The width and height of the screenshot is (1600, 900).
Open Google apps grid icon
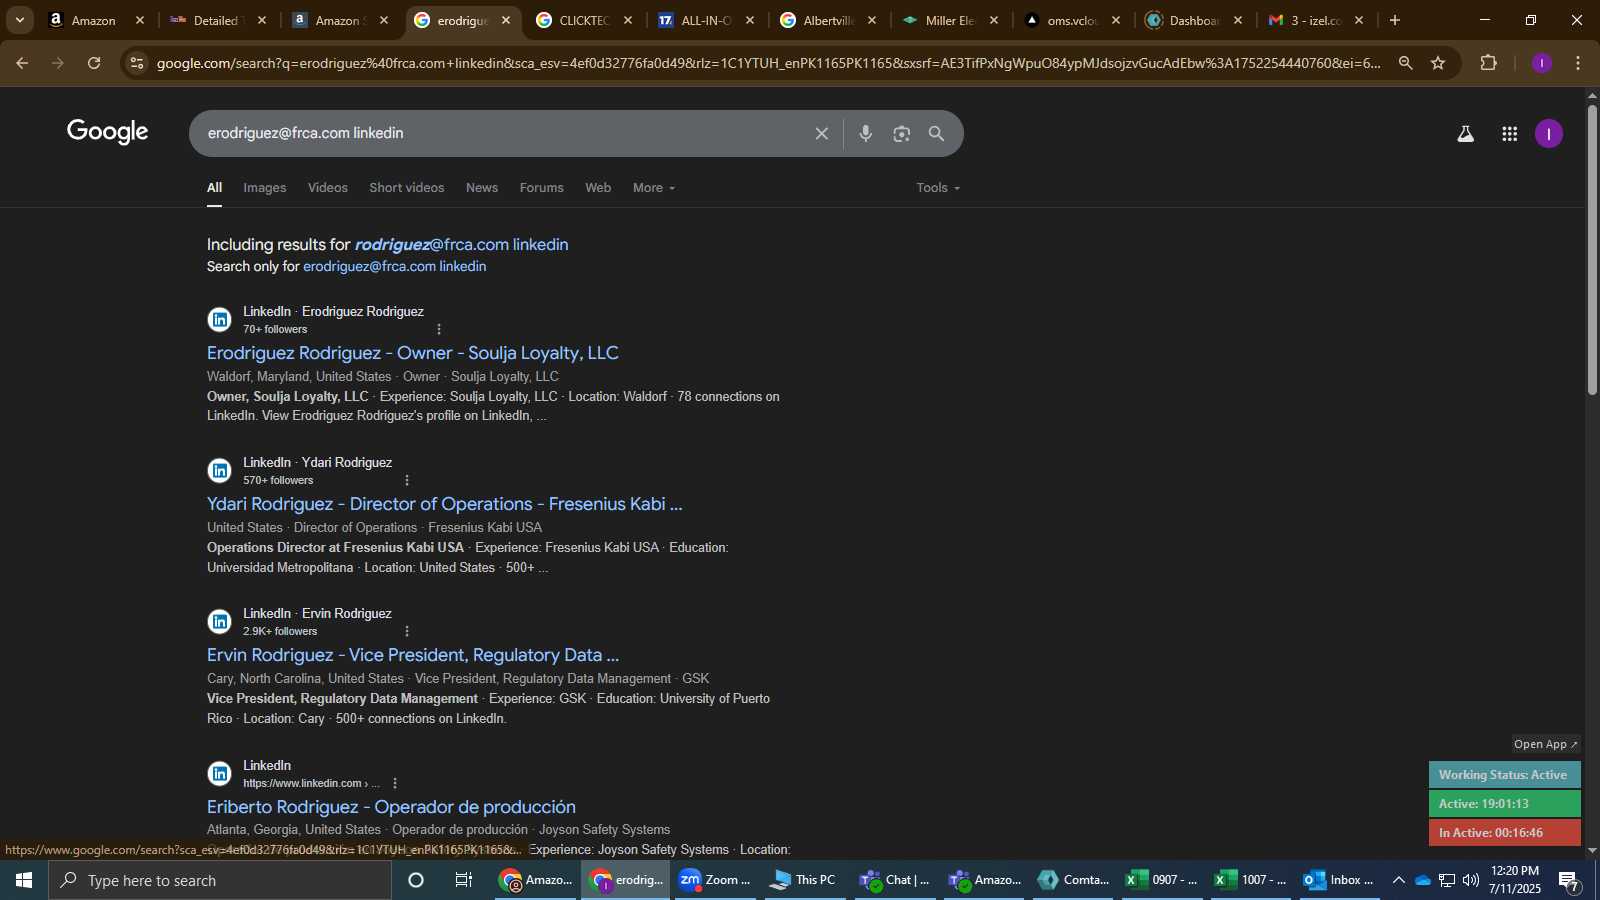[x=1509, y=133]
